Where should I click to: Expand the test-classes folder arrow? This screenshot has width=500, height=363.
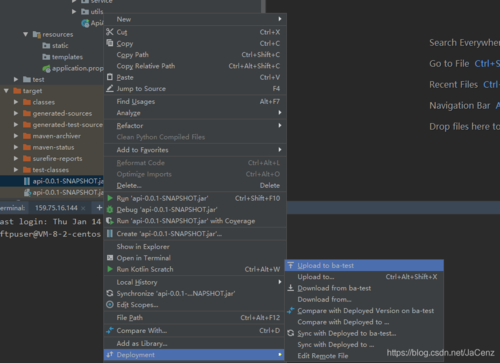[x=16, y=170]
